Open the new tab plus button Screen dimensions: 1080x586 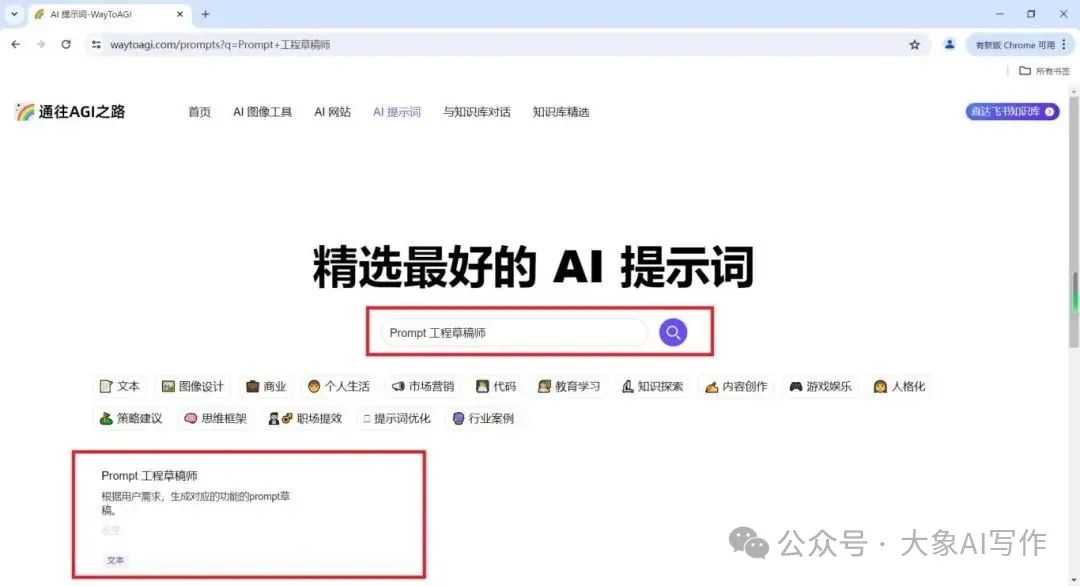pyautogui.click(x=205, y=14)
